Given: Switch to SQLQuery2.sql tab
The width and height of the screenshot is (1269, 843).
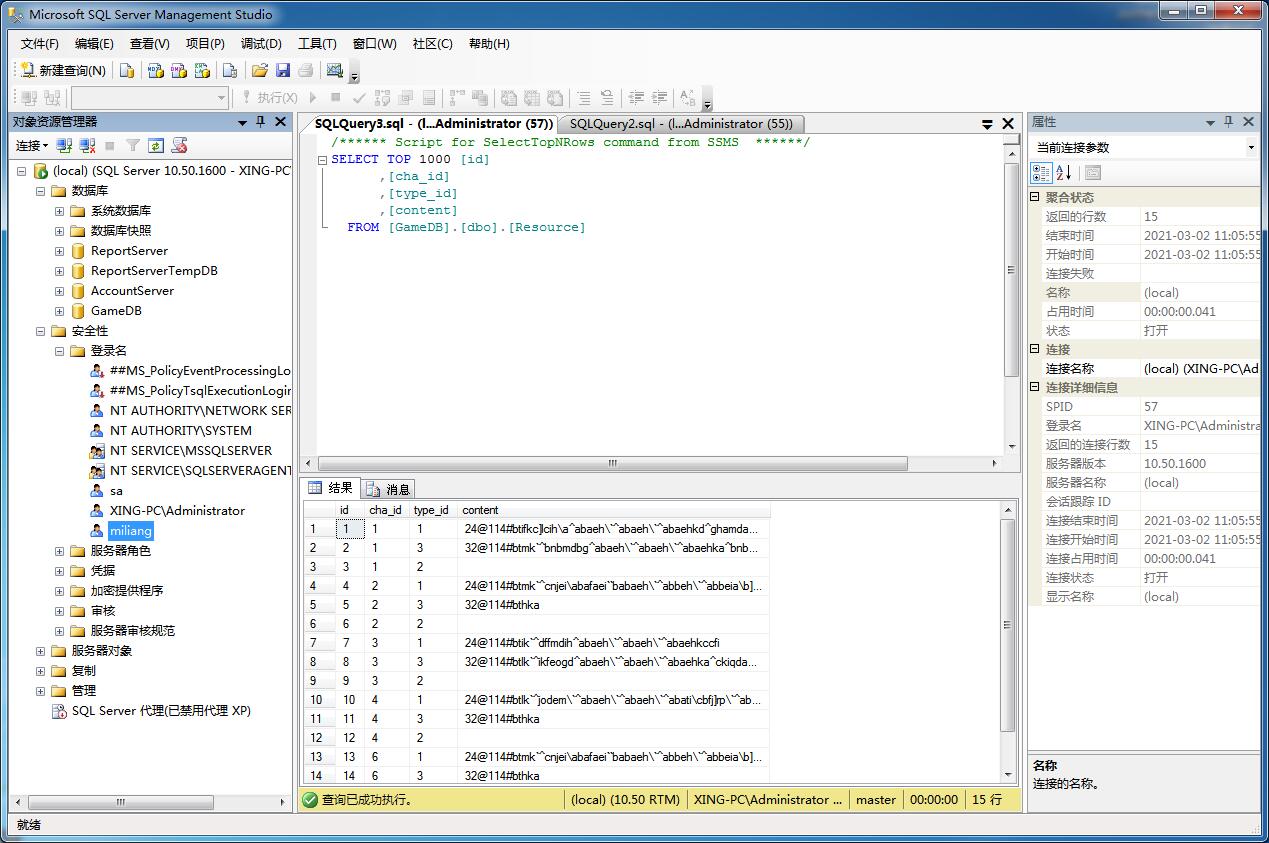Looking at the screenshot, I should (x=680, y=124).
